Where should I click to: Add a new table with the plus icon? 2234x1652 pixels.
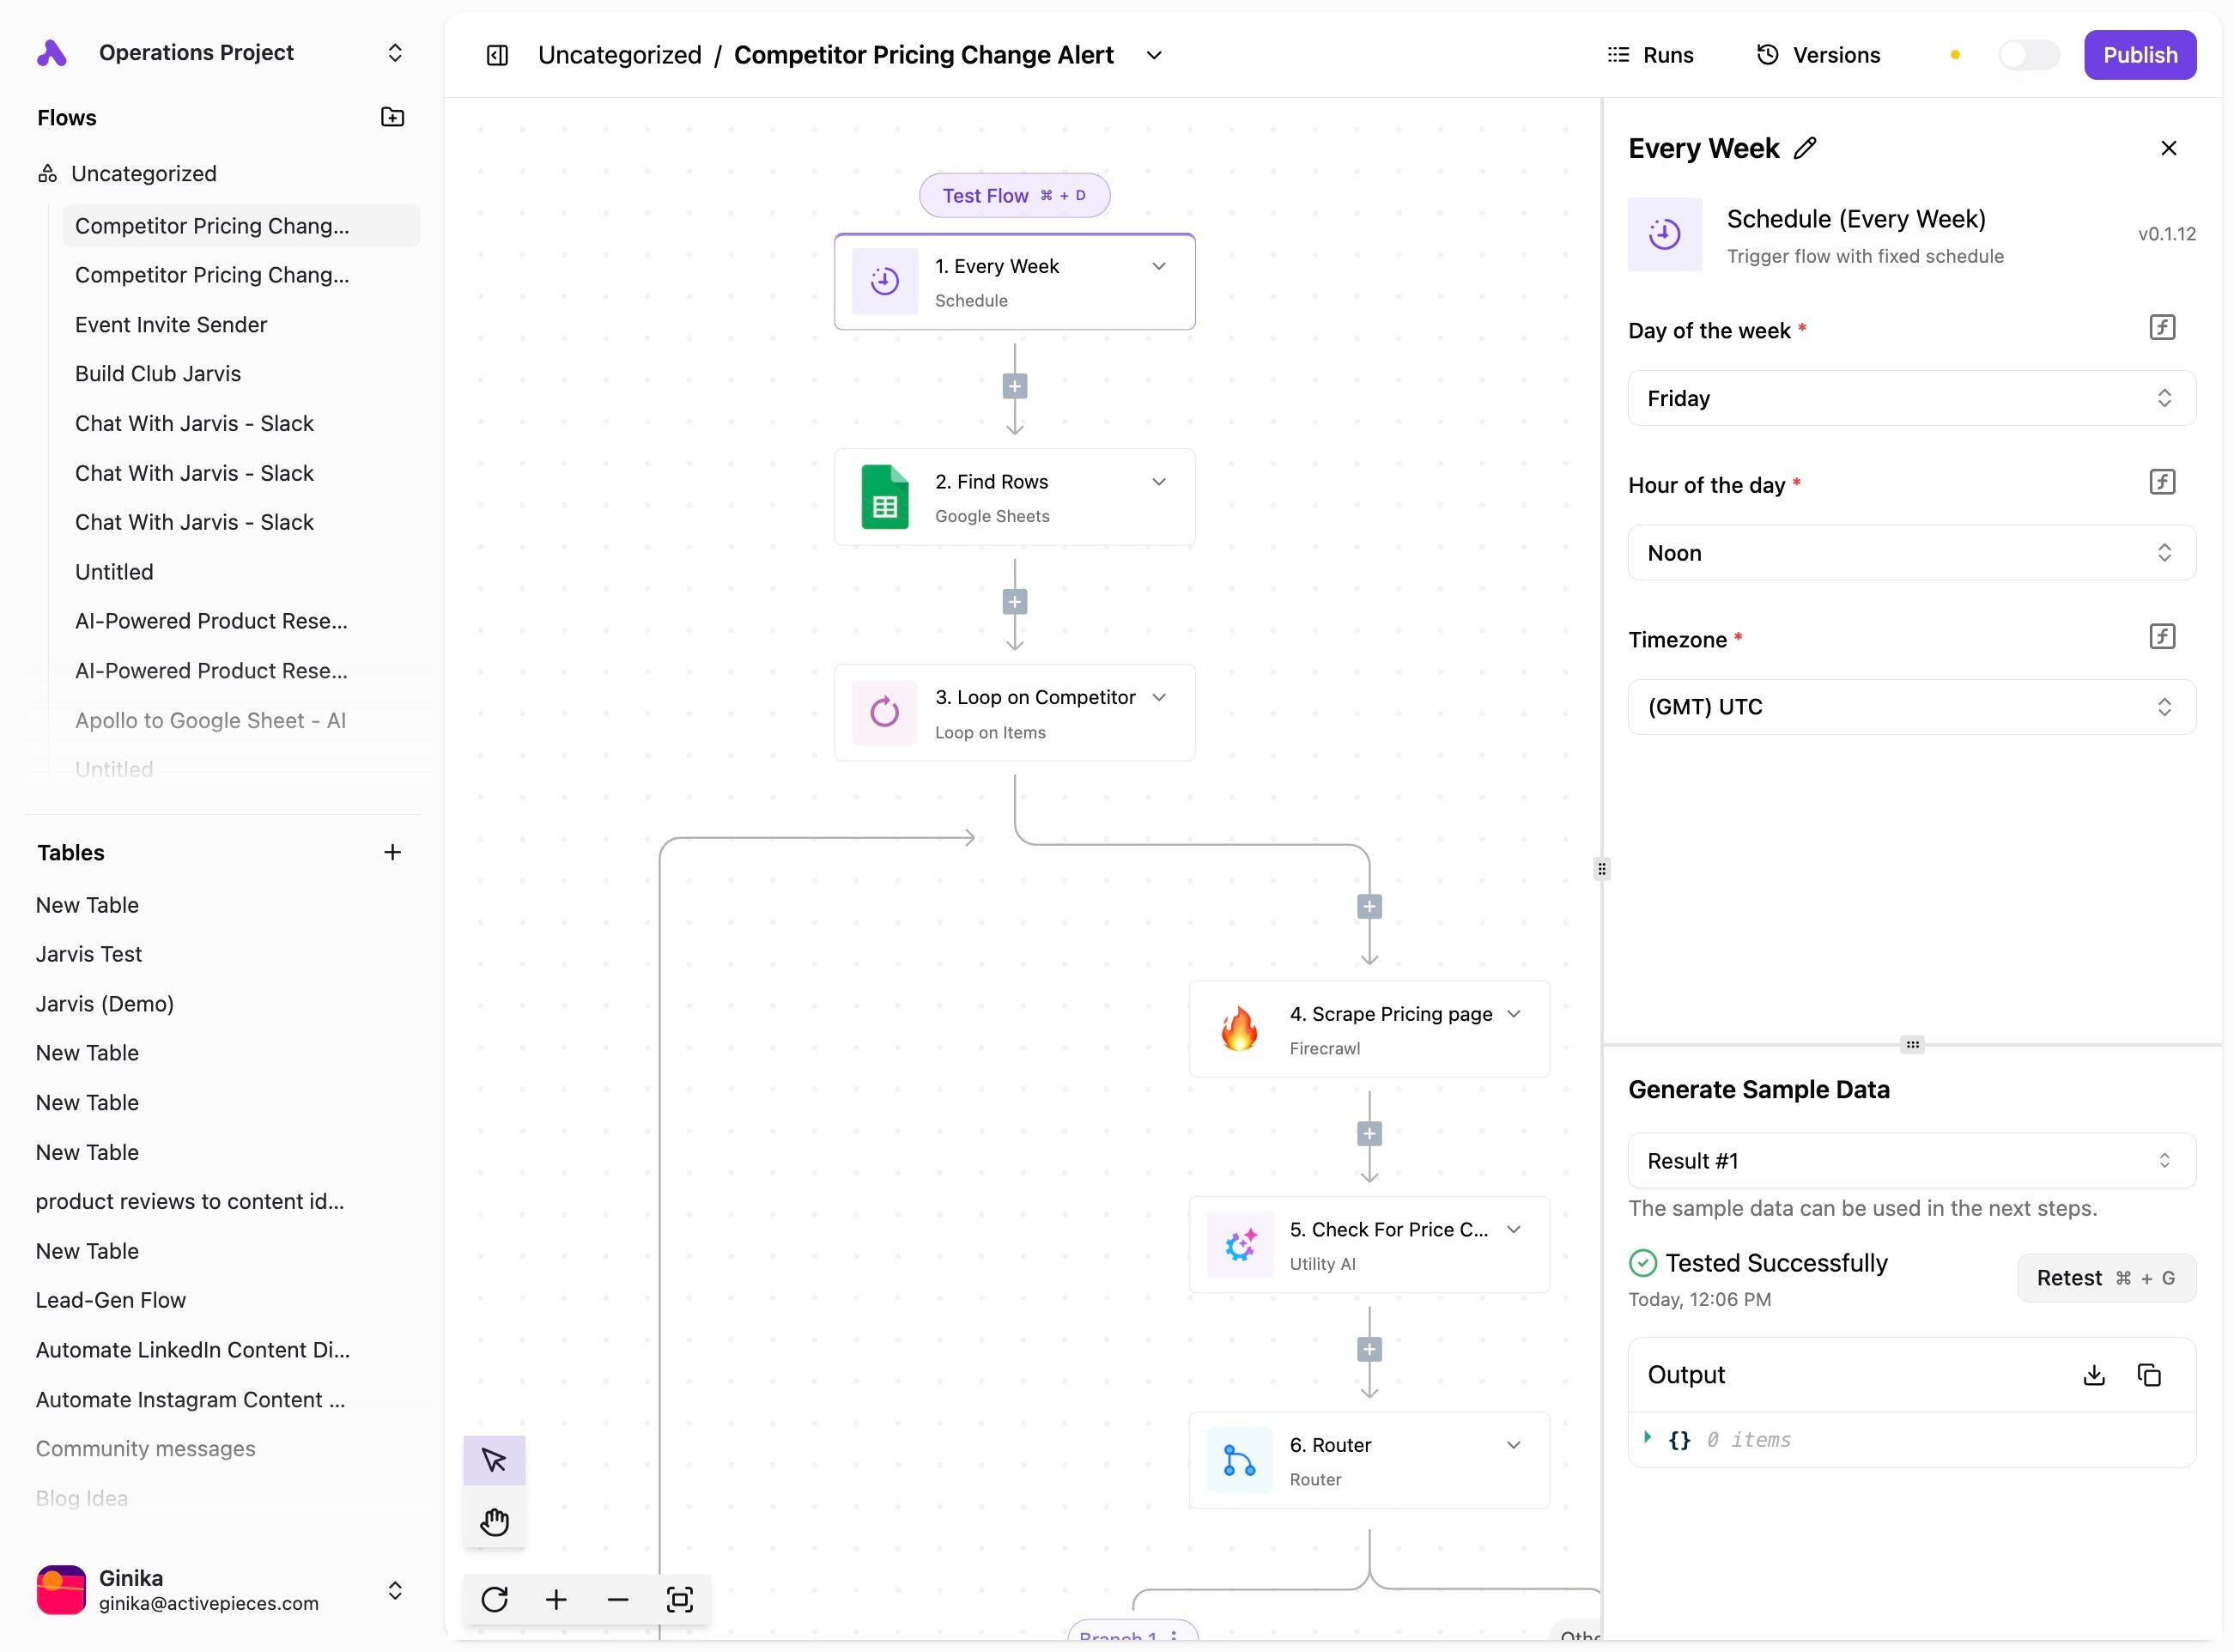[x=392, y=852]
